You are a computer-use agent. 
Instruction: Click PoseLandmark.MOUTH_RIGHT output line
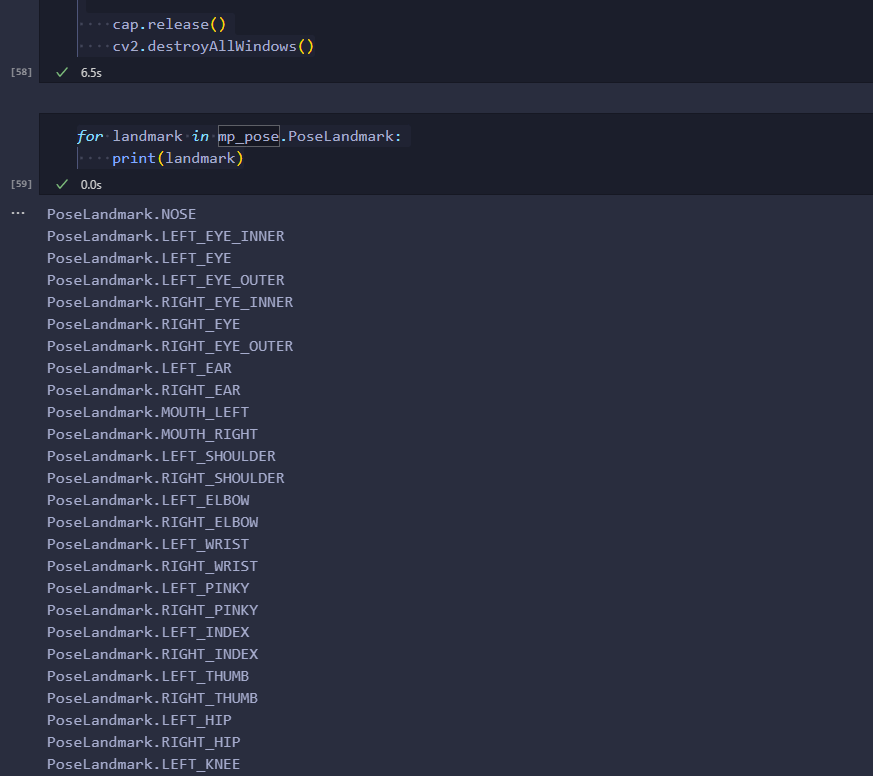coord(153,434)
